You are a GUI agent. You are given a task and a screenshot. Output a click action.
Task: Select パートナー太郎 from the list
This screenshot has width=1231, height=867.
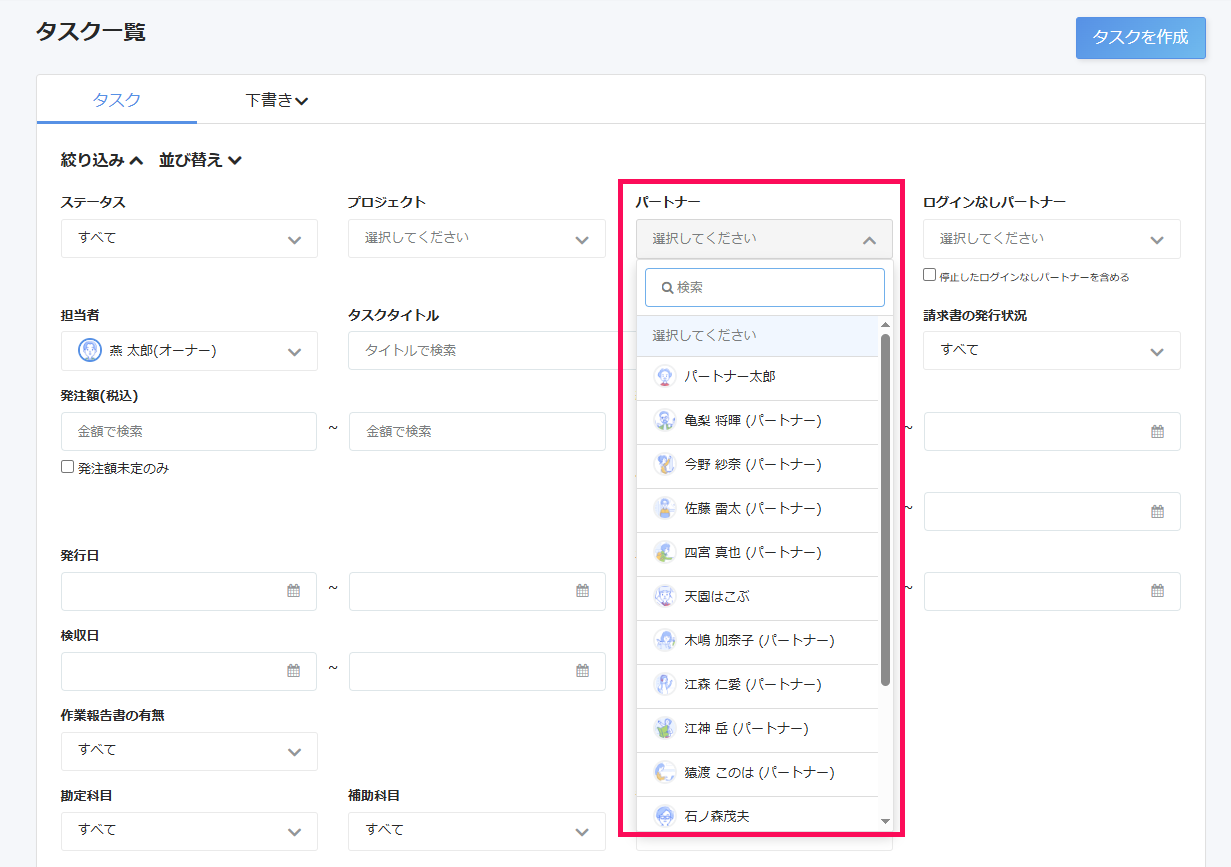click(x=757, y=377)
